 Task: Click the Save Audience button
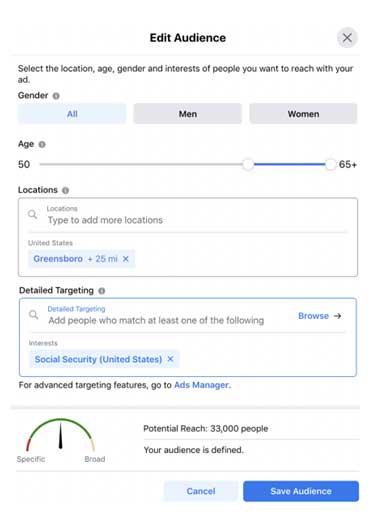[x=301, y=491]
